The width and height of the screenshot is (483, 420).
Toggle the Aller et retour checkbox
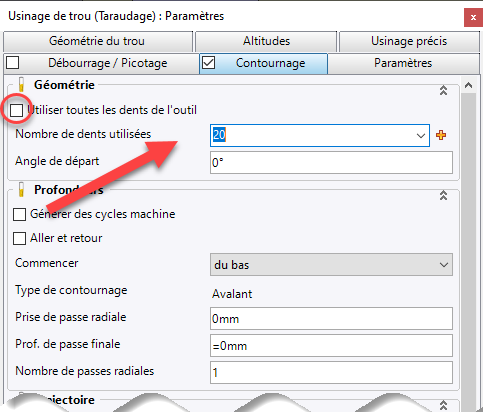19,239
